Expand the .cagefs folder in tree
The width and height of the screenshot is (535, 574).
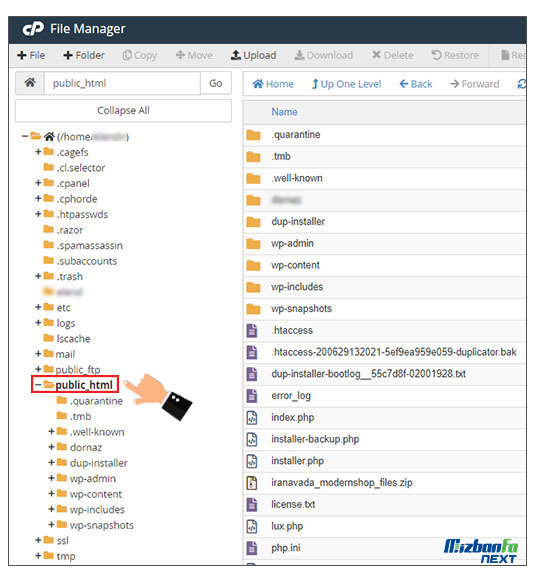click(38, 152)
